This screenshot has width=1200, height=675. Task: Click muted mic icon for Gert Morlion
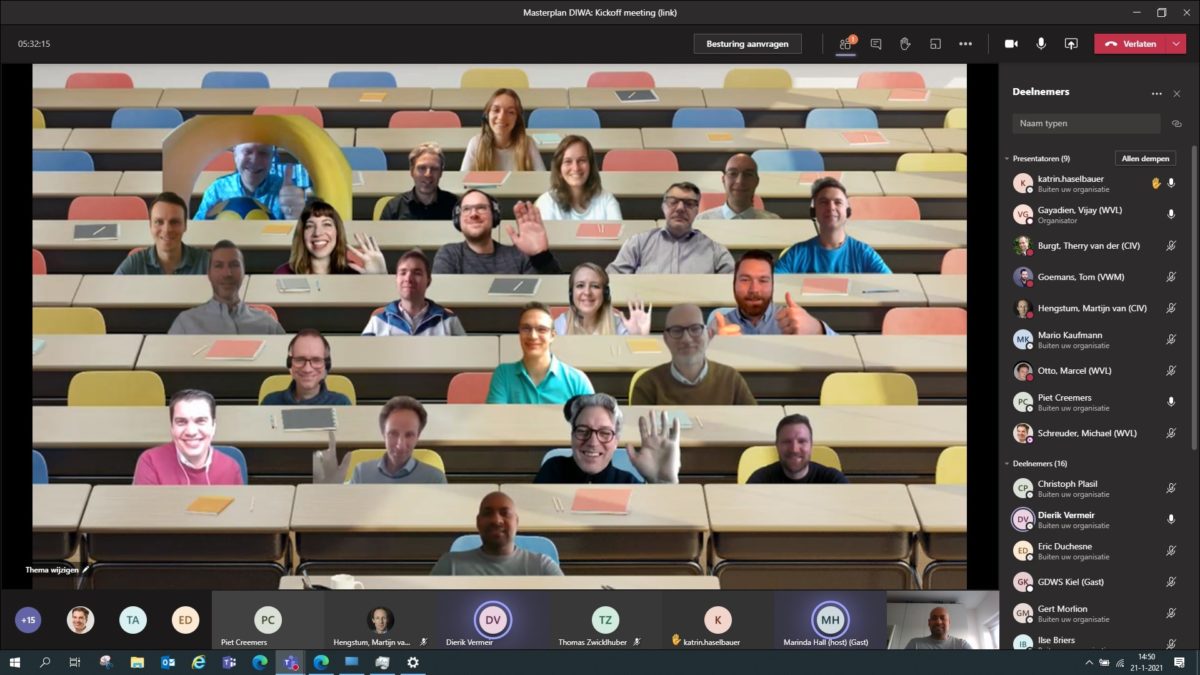(x=1171, y=613)
